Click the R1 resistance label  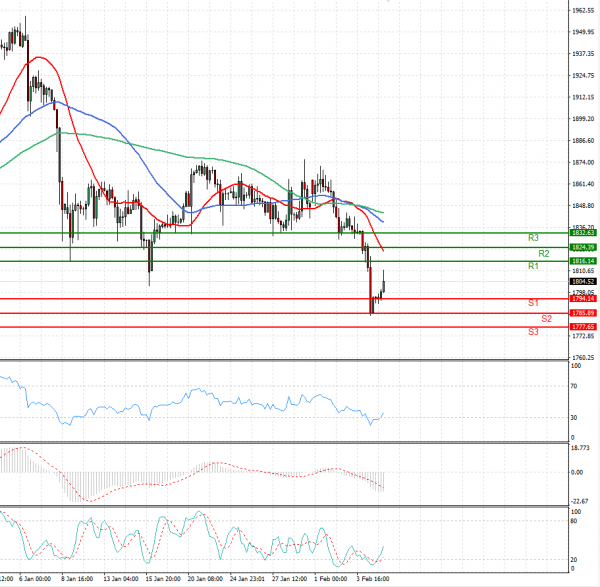[x=533, y=266]
